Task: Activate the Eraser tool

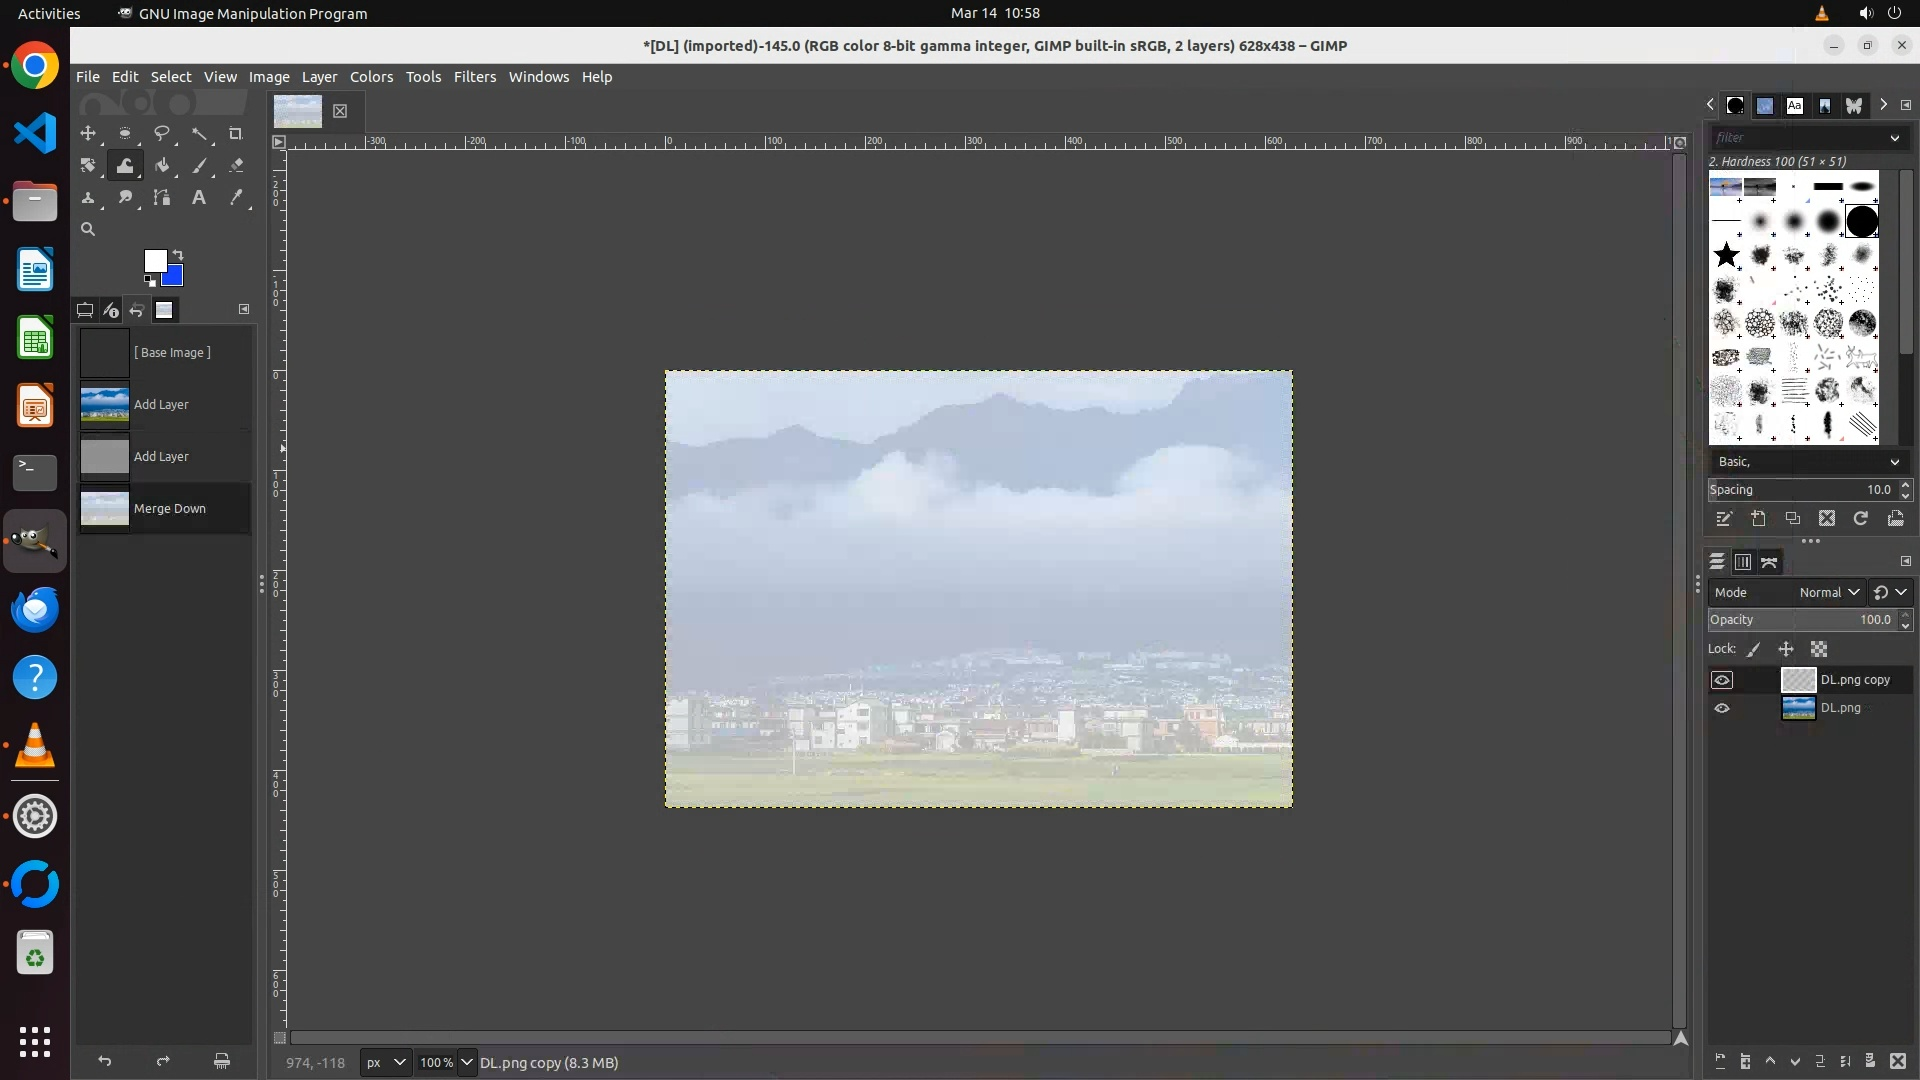Action: coord(236,165)
